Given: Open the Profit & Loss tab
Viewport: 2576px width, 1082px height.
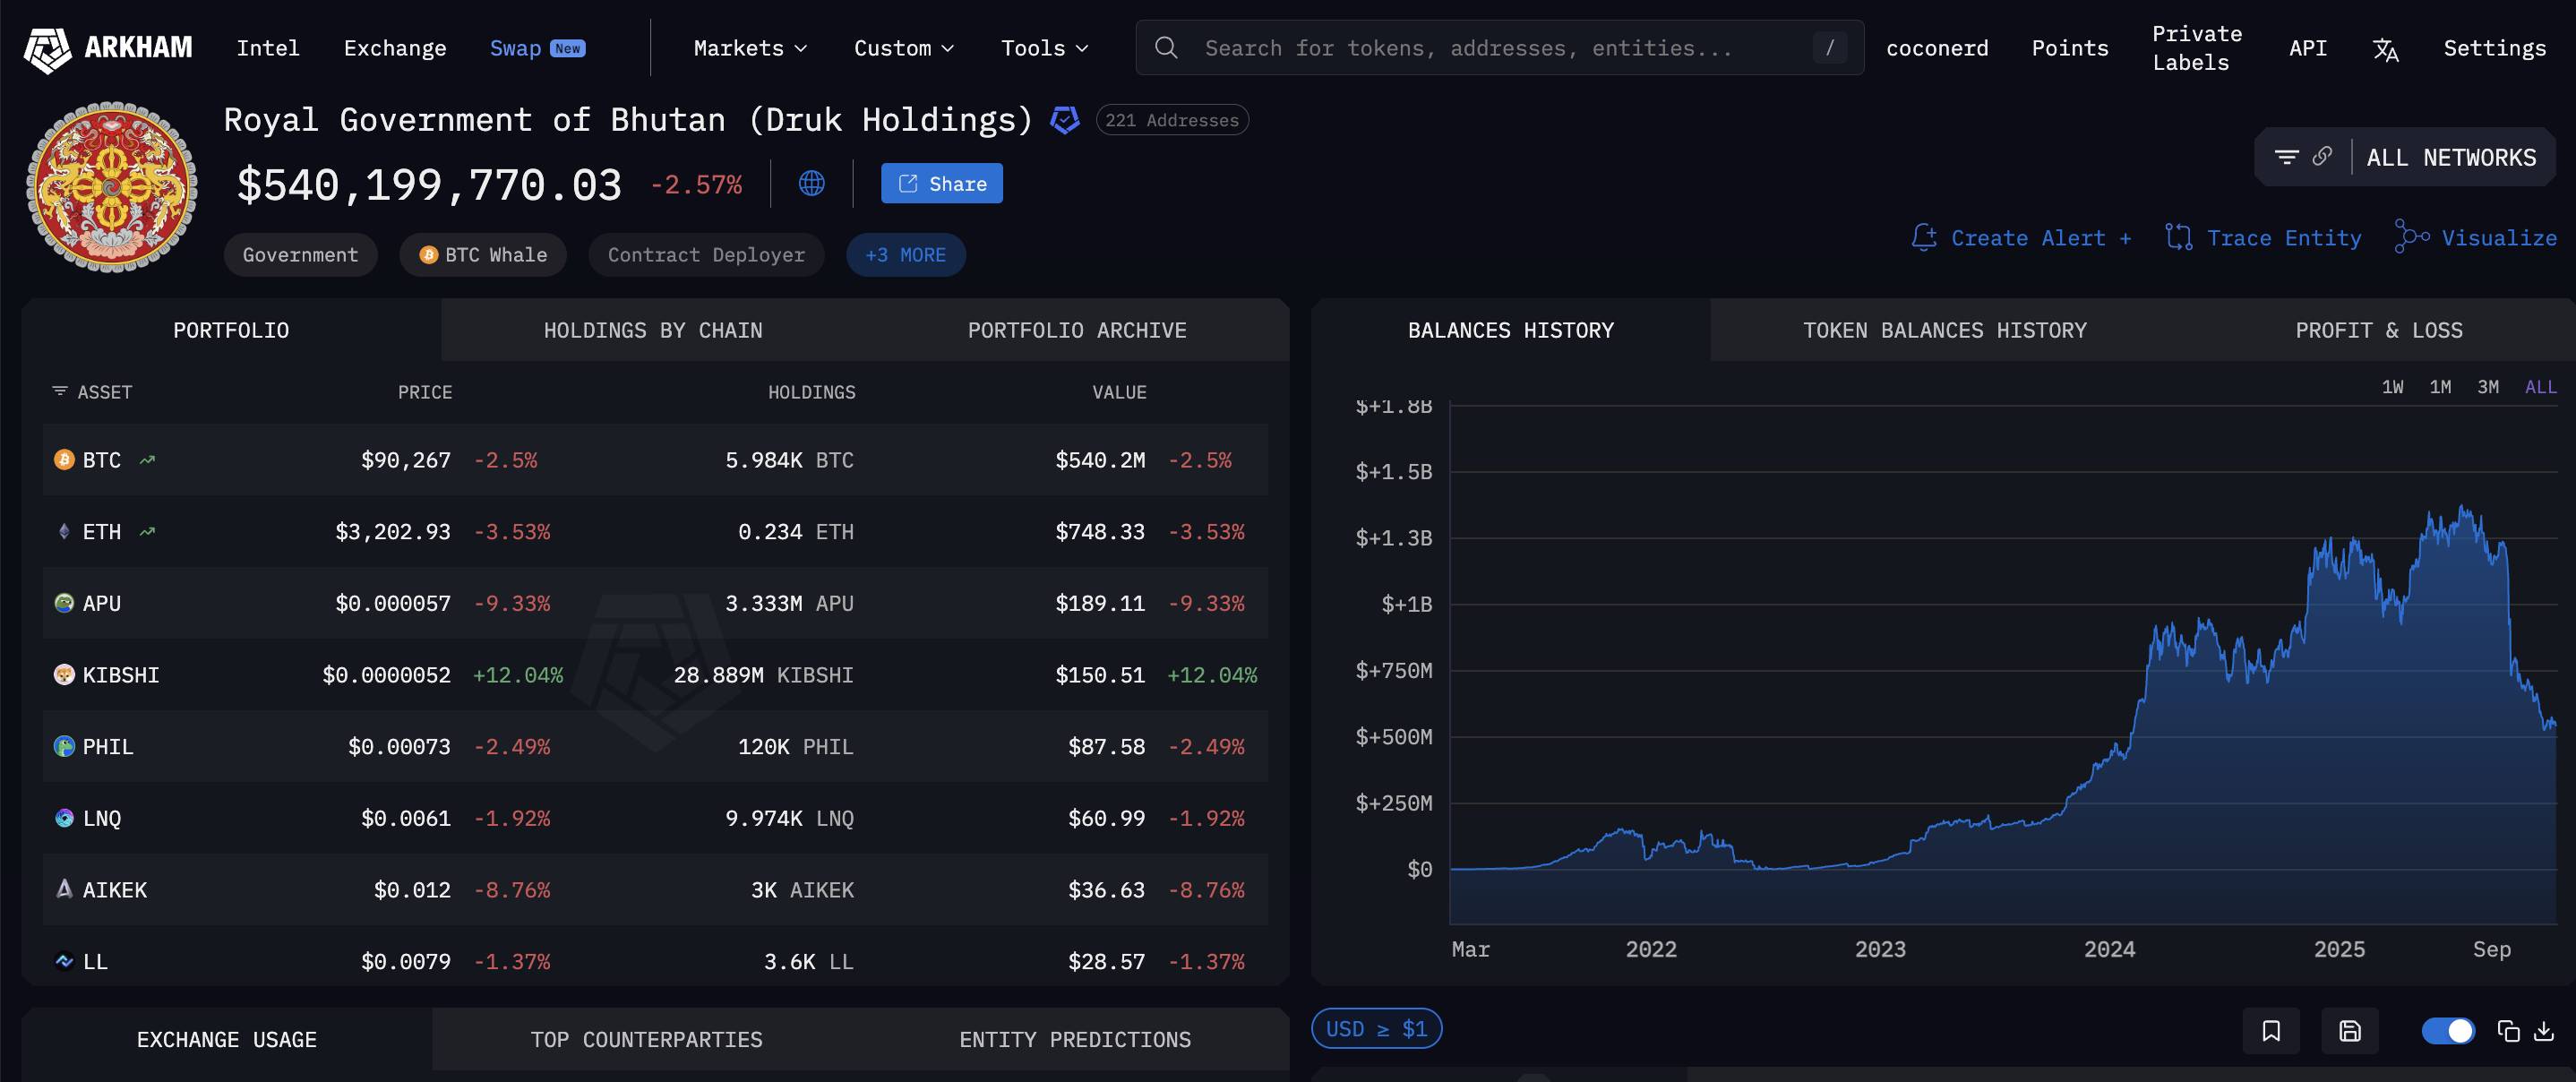Looking at the screenshot, I should [x=2378, y=330].
